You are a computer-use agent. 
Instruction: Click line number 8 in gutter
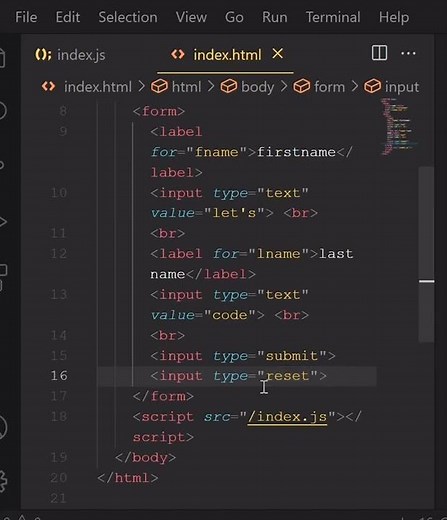[x=63, y=111]
